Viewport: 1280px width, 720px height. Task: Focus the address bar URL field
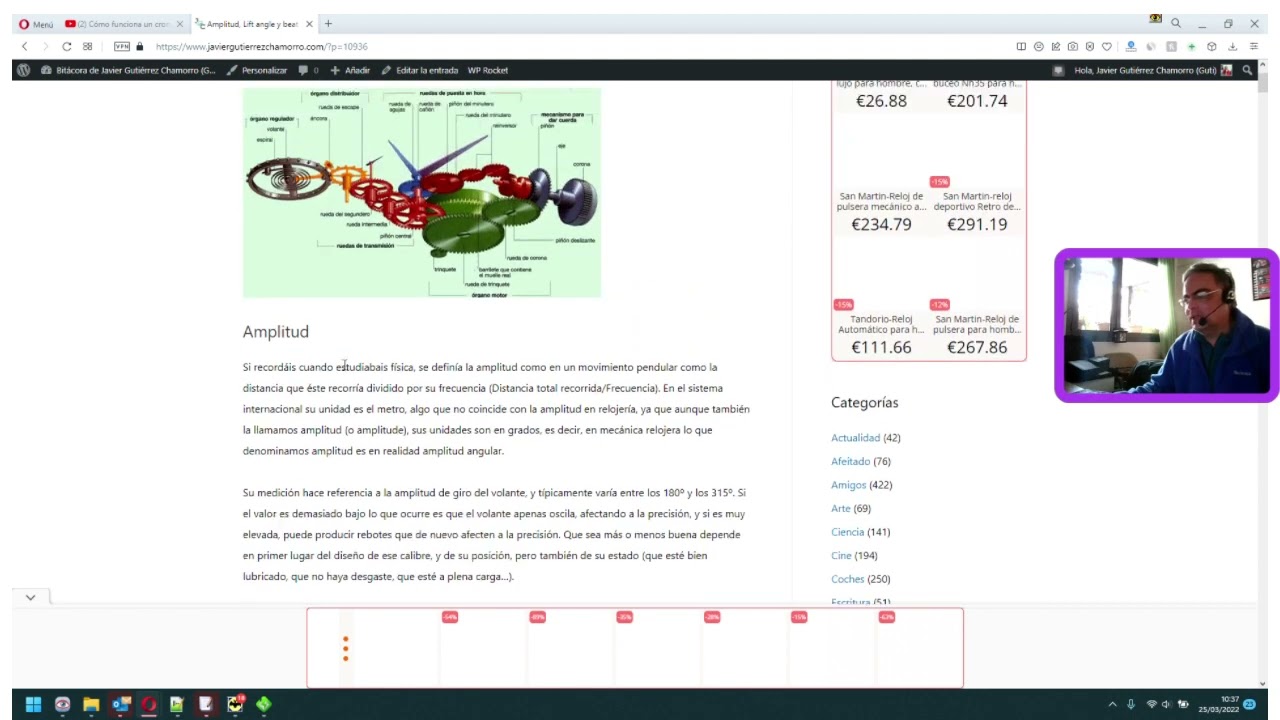[x=262, y=47]
